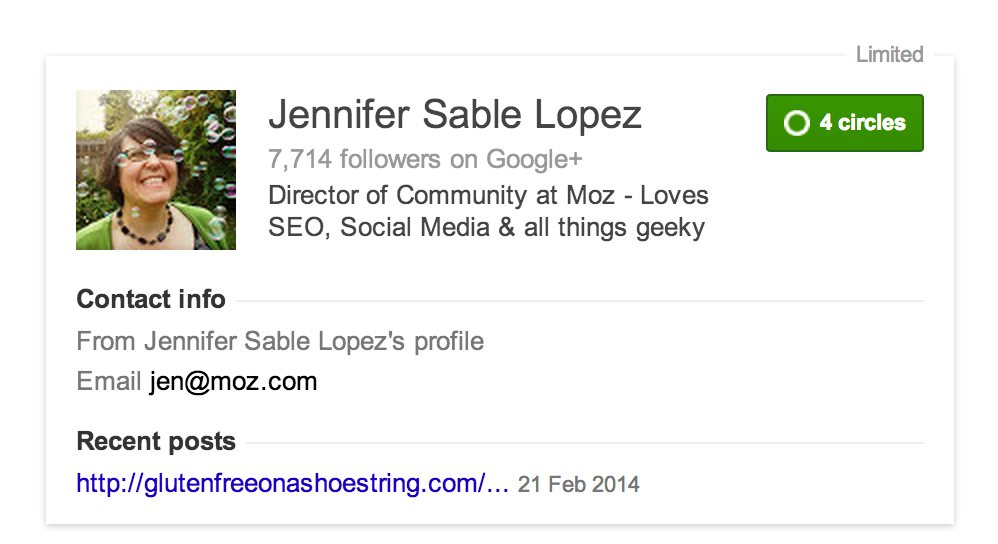The image size is (998, 544).
Task: Open the "Jennifer Sable Lopez" name heading
Action: pos(455,116)
